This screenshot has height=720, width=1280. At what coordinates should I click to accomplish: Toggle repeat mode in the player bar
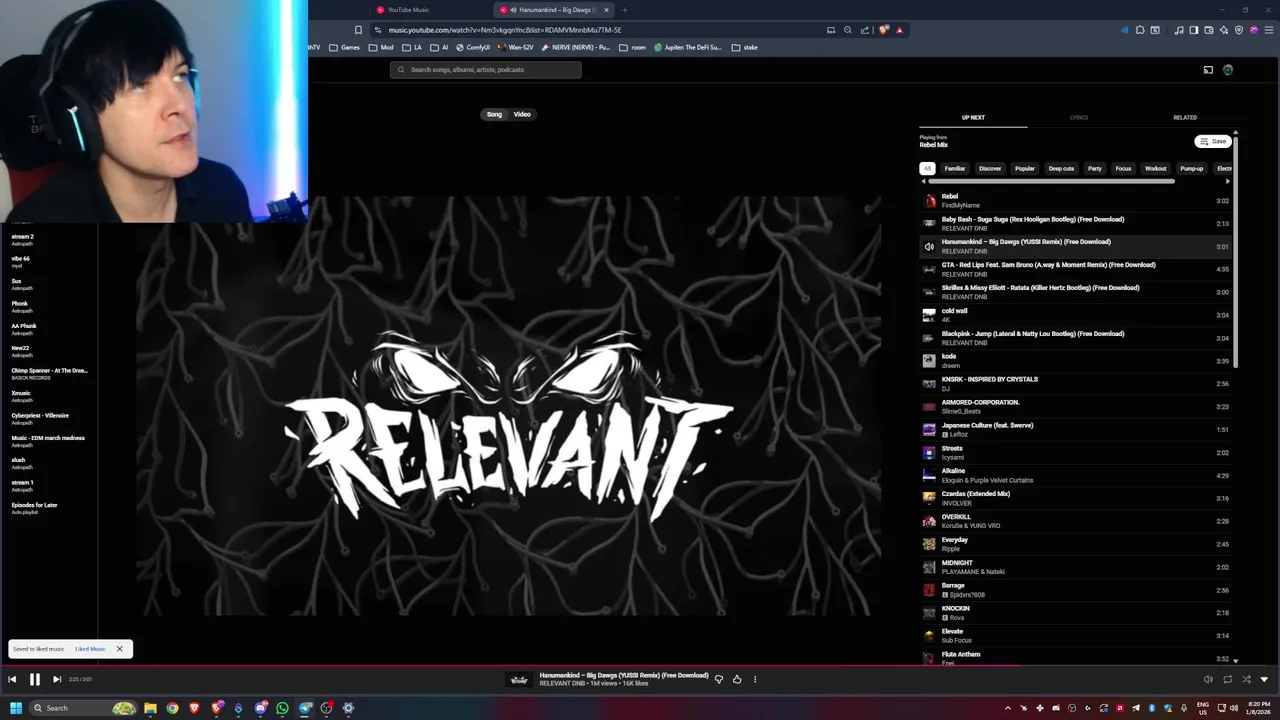(1227, 679)
